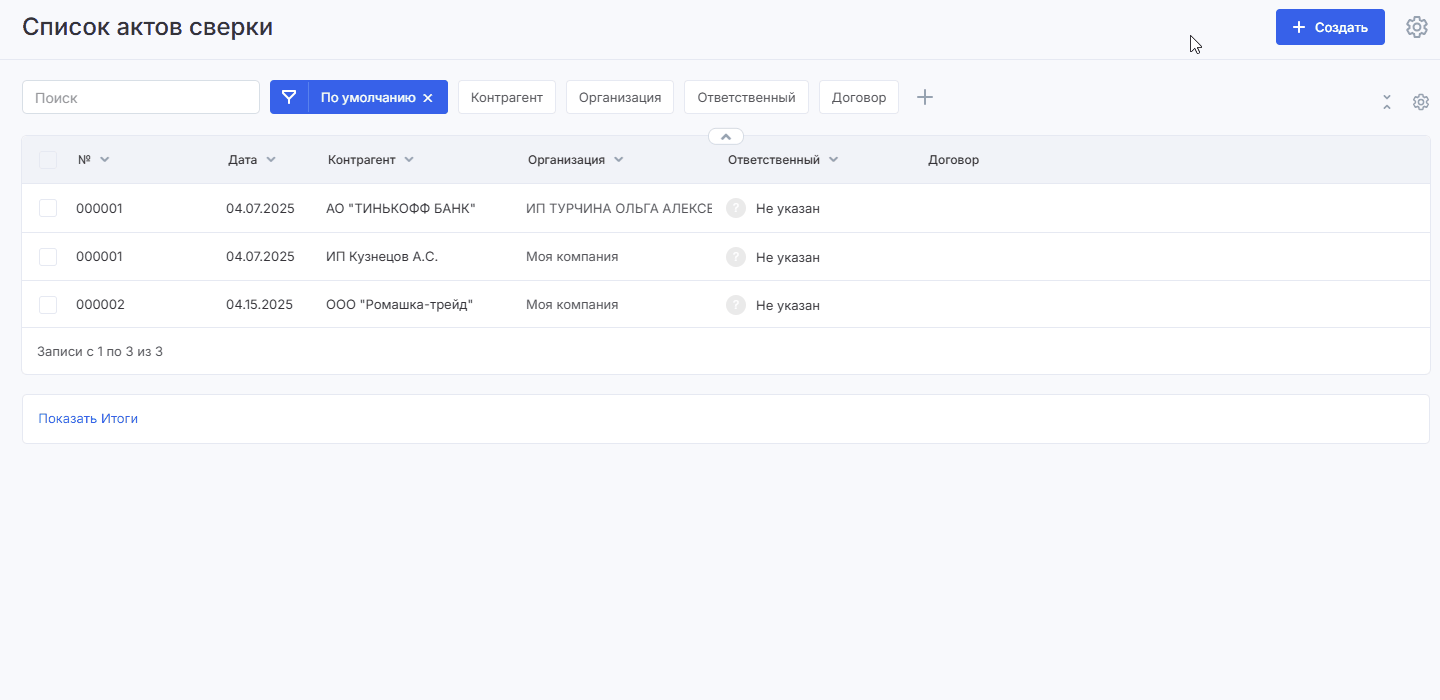Expand the Дата column dropdown arrow

pyautogui.click(x=271, y=160)
